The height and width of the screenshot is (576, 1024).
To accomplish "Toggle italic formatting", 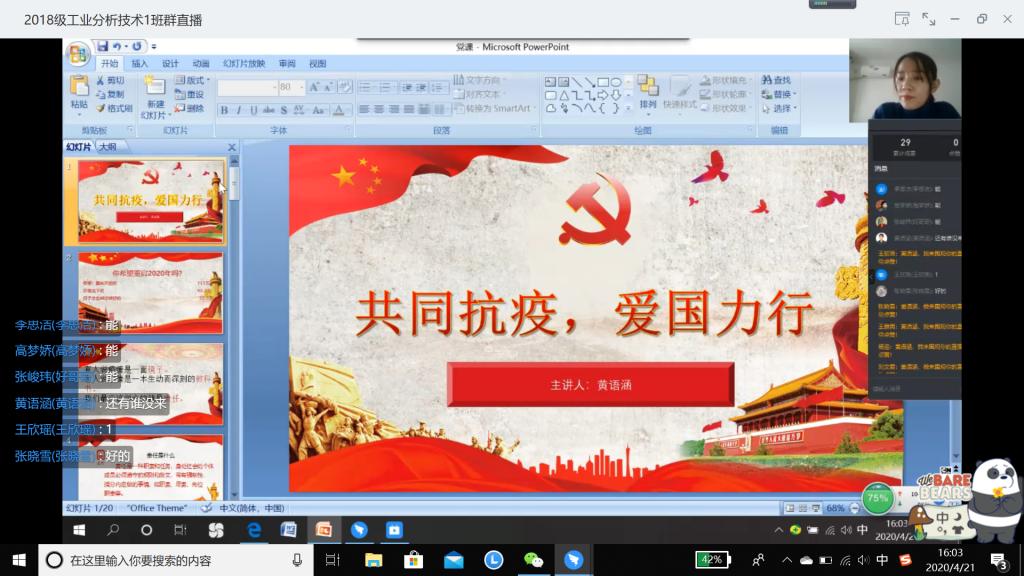I will pos(239,110).
